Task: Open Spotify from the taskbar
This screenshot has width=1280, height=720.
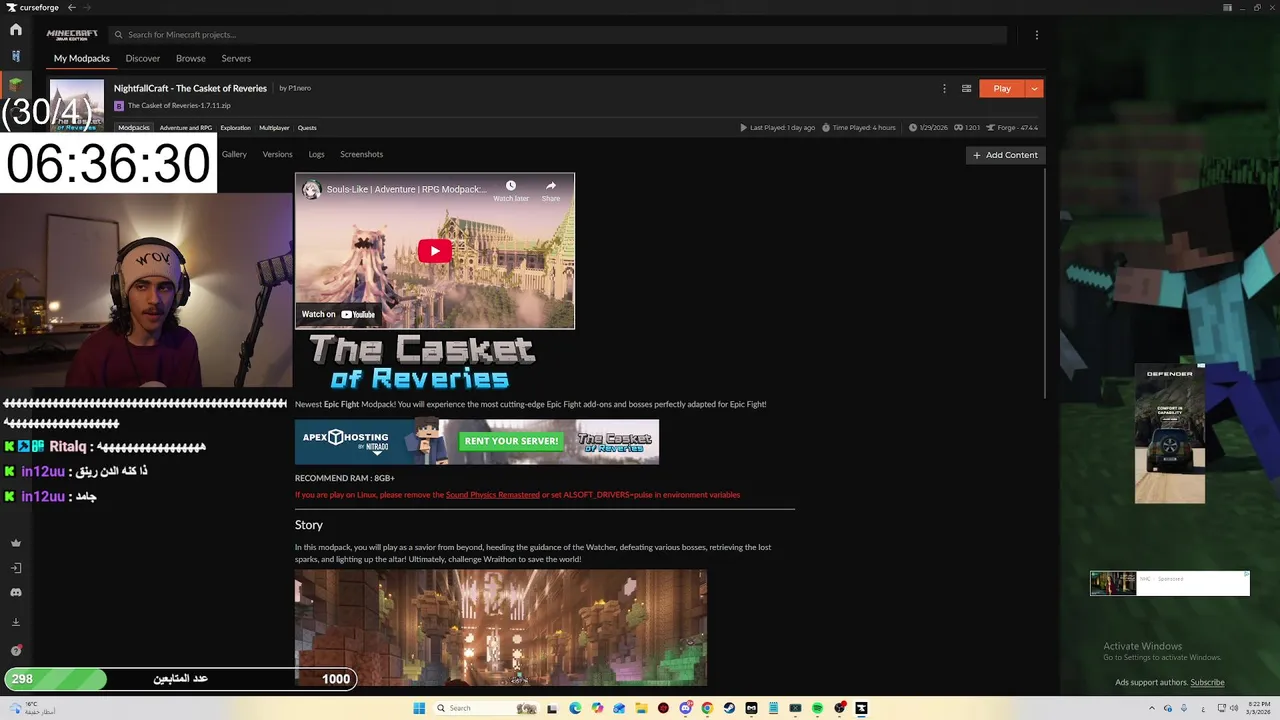Action: [817, 708]
